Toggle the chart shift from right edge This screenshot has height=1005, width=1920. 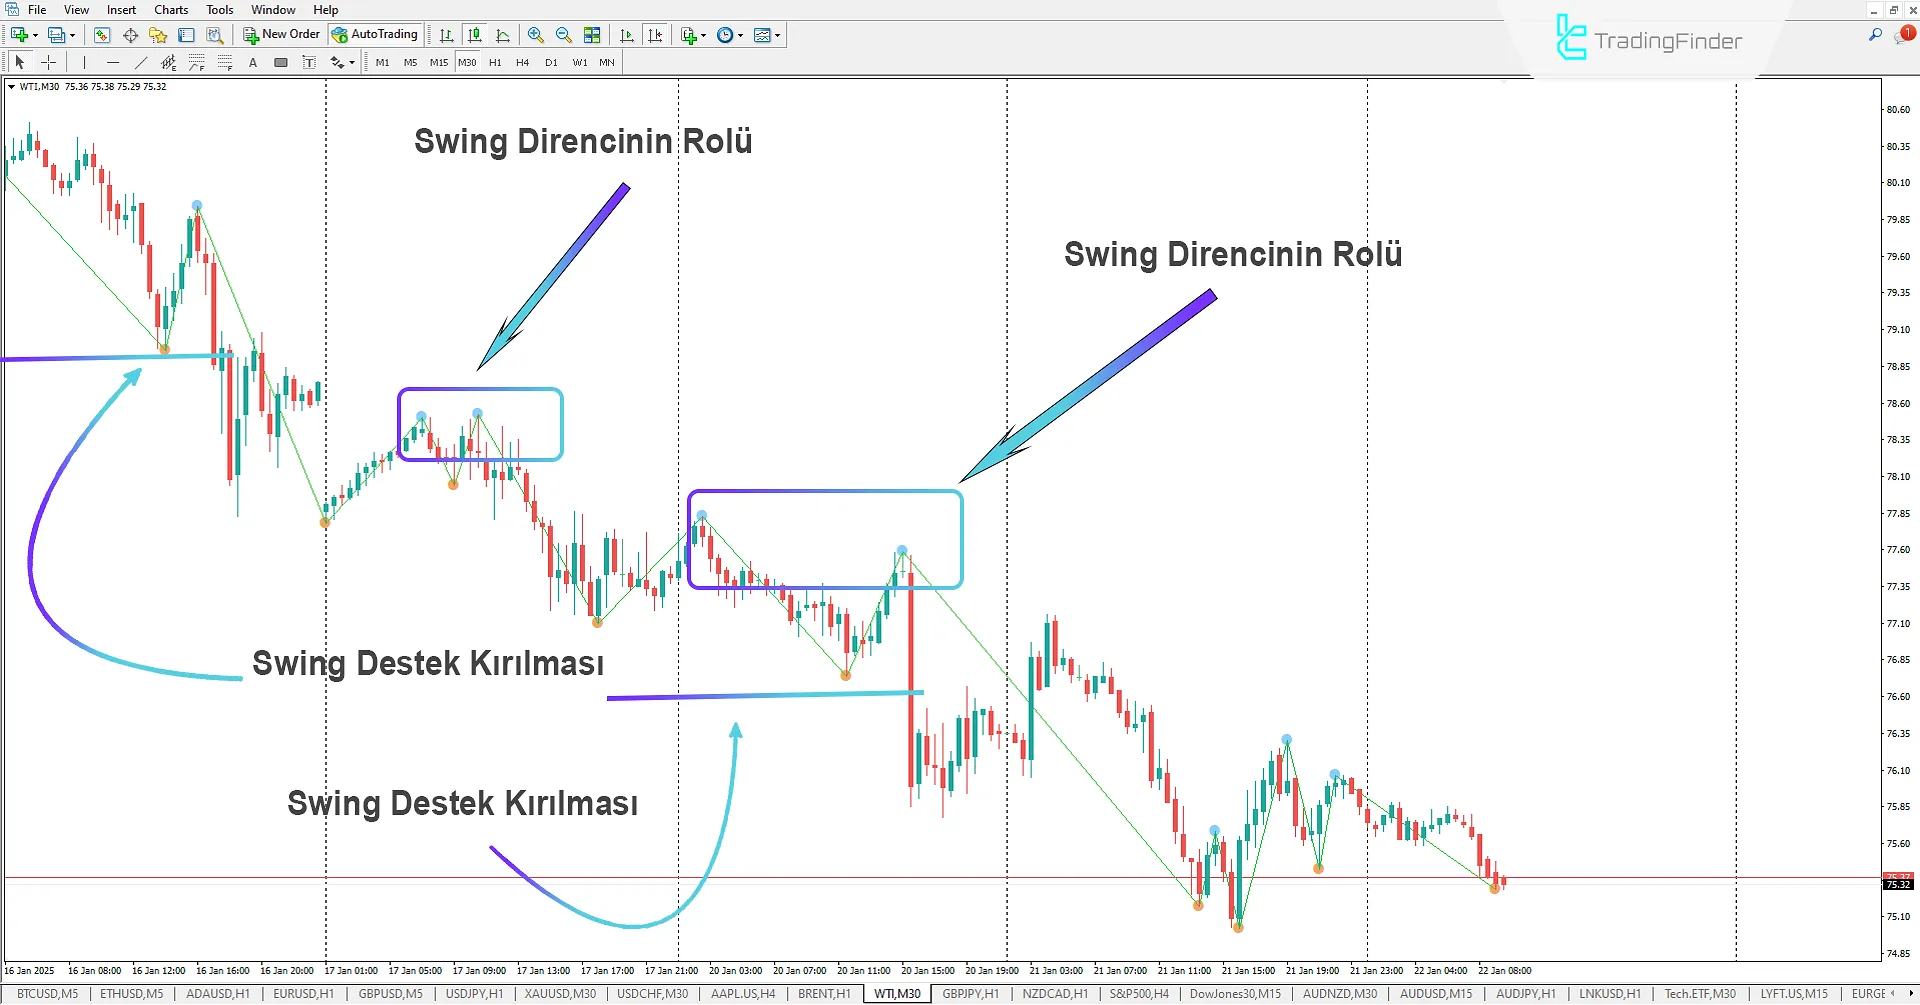coord(656,35)
